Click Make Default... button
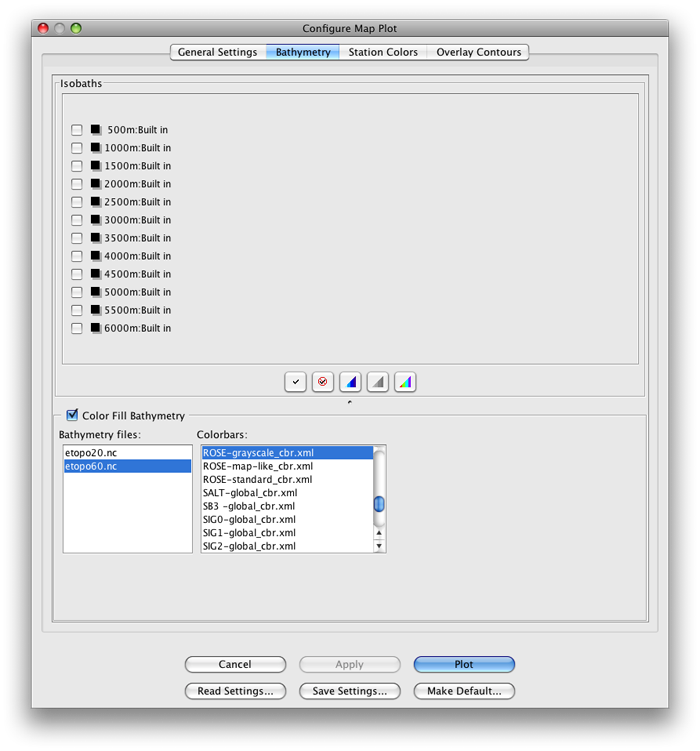This screenshot has width=700, height=751. coord(464,691)
